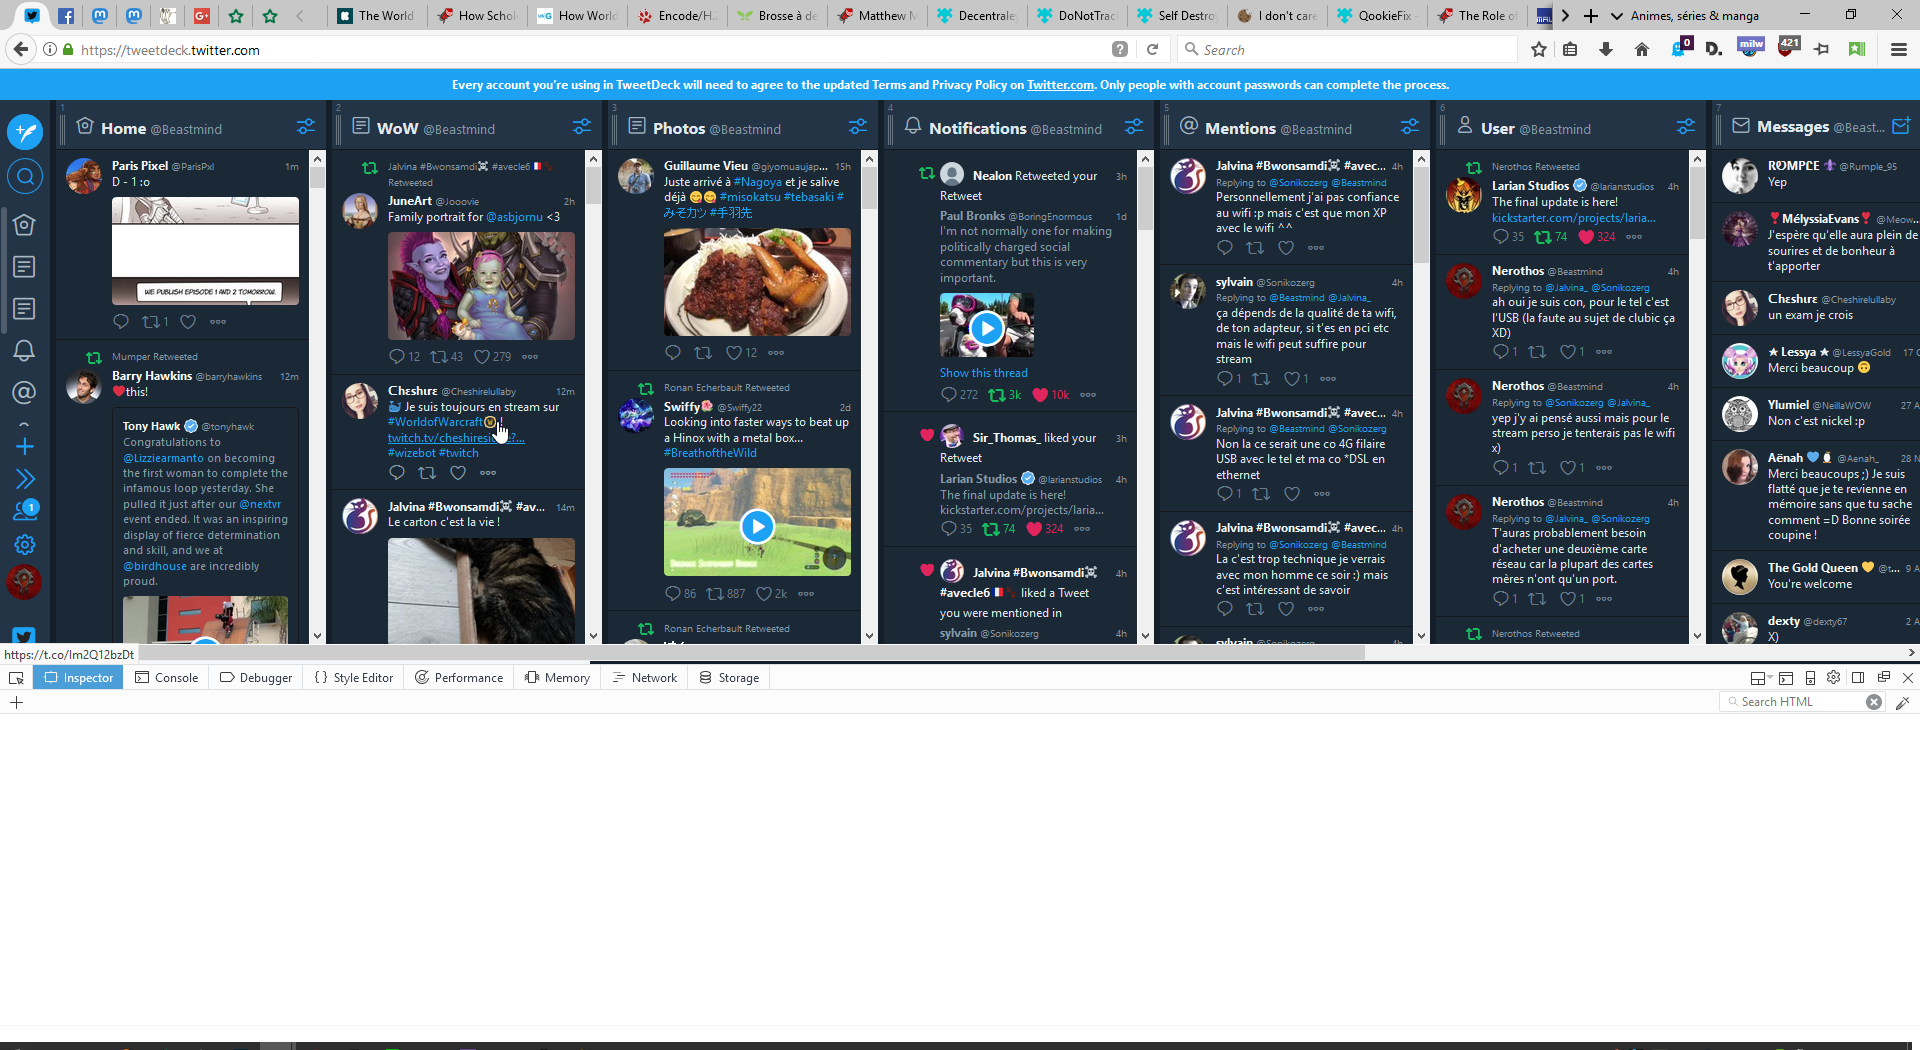Compose a new direct message in Messages column

click(x=1901, y=126)
